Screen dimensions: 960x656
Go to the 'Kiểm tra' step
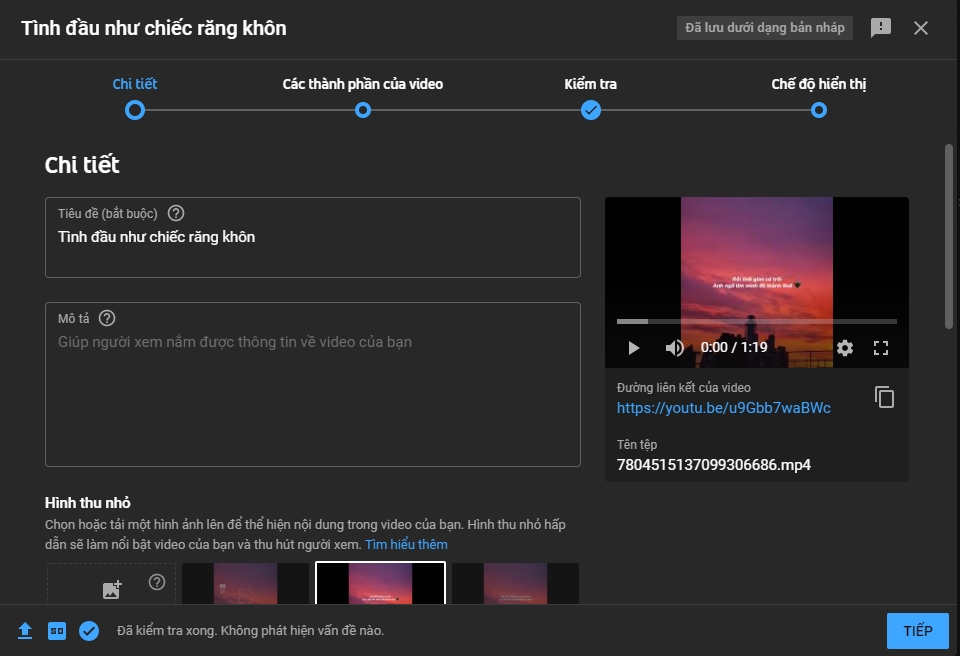591,110
